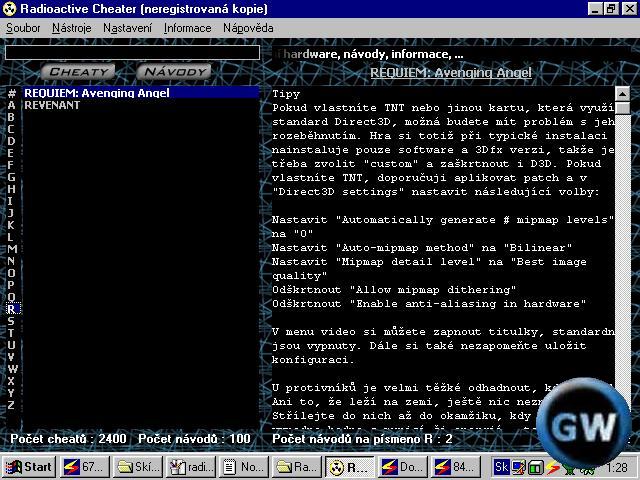Image resolution: width=640 pixels, height=480 pixels.
Task: Open the Windows Start menu
Action: (29, 467)
